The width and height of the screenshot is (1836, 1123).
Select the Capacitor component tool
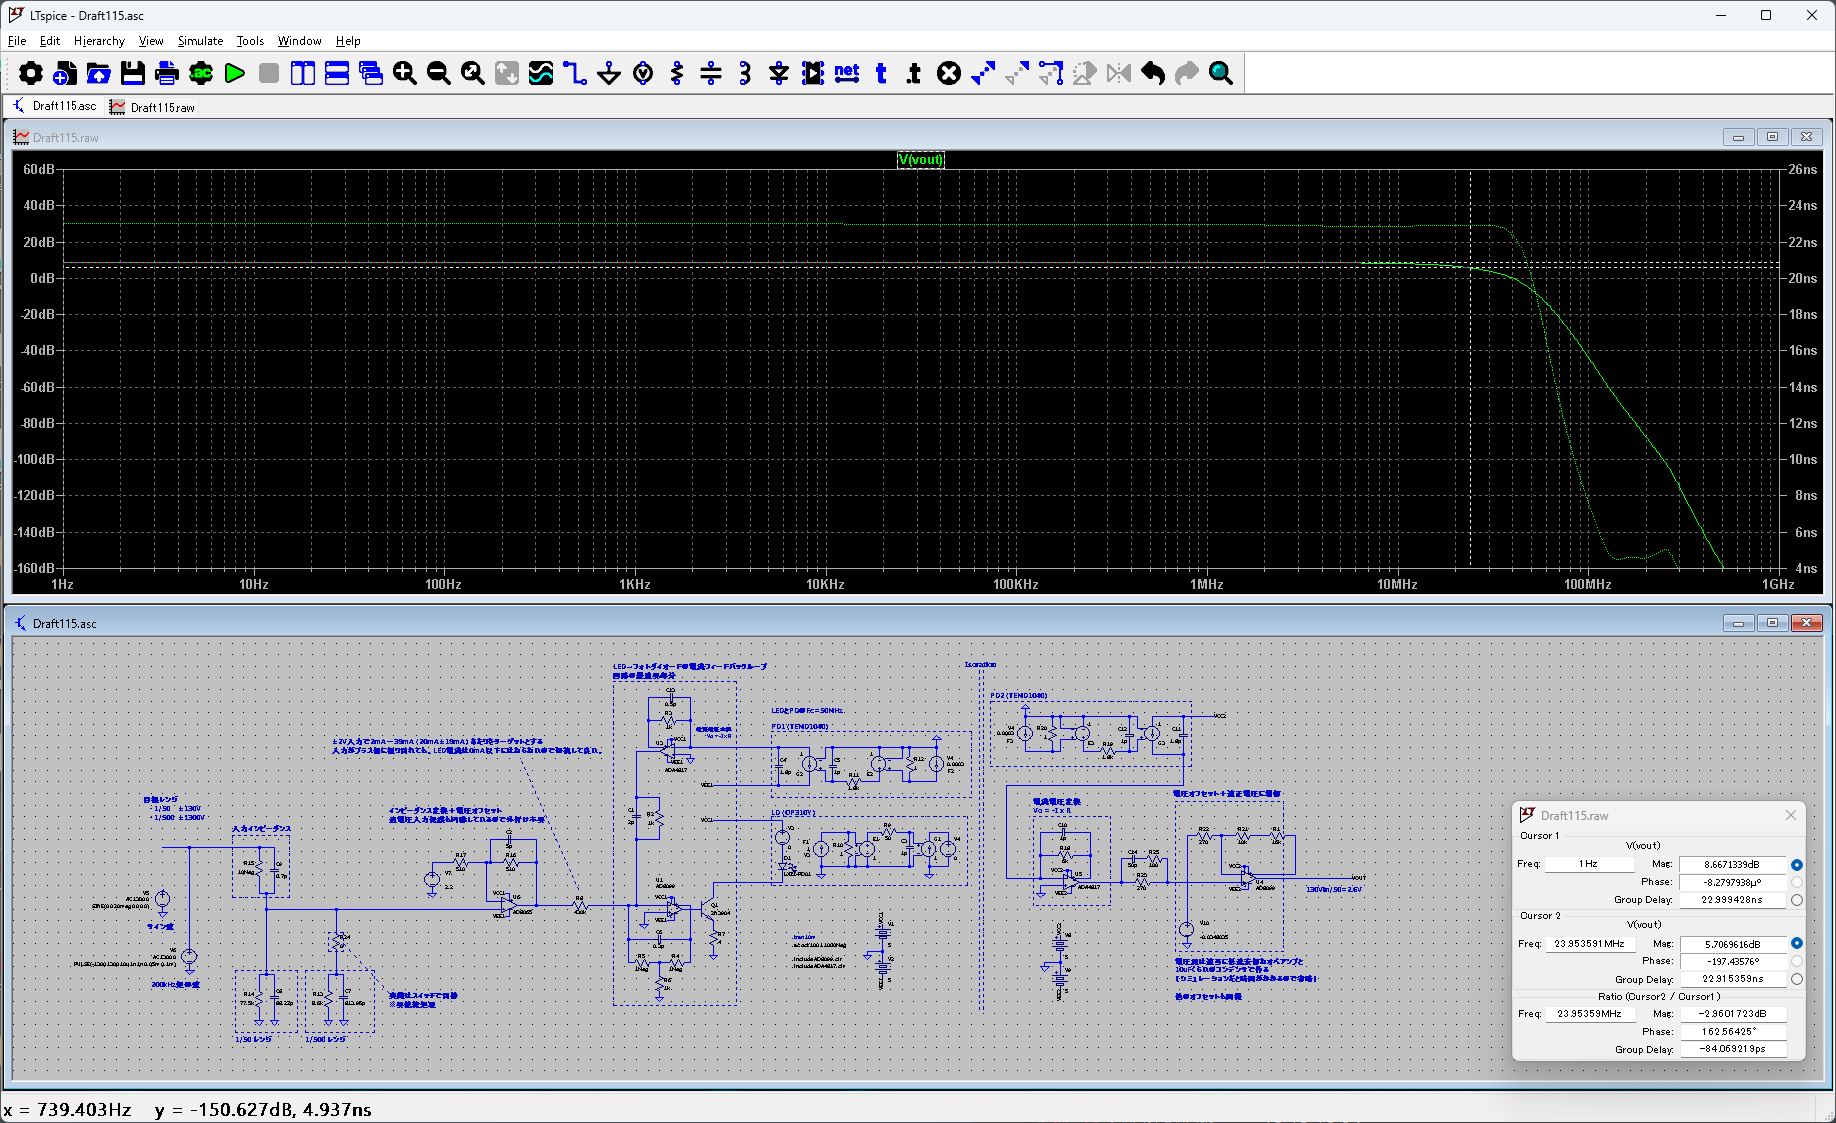click(x=711, y=73)
